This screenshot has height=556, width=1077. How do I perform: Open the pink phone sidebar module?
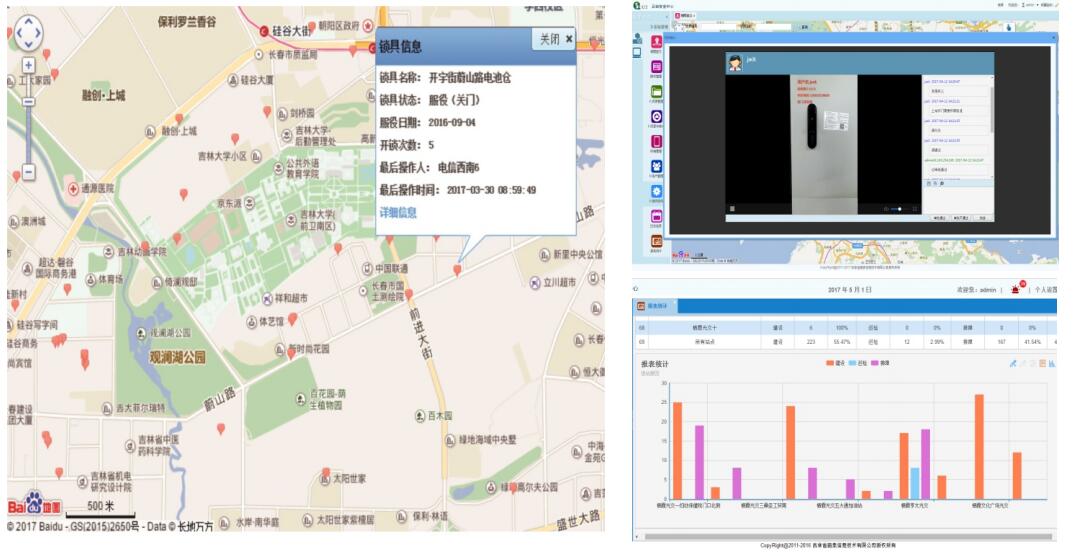pyautogui.click(x=657, y=141)
